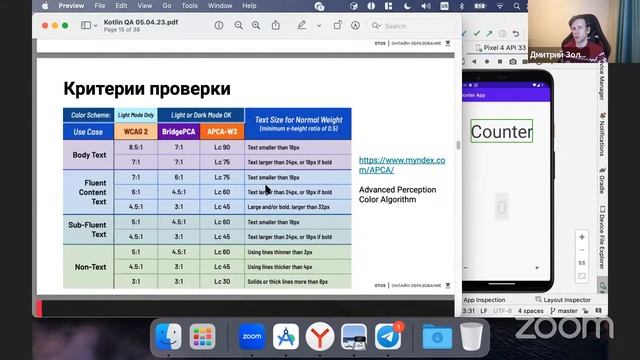Open the Device File Explorer panel
Image resolution: width=640 pixels, height=360 pixels.
pyautogui.click(x=602, y=237)
